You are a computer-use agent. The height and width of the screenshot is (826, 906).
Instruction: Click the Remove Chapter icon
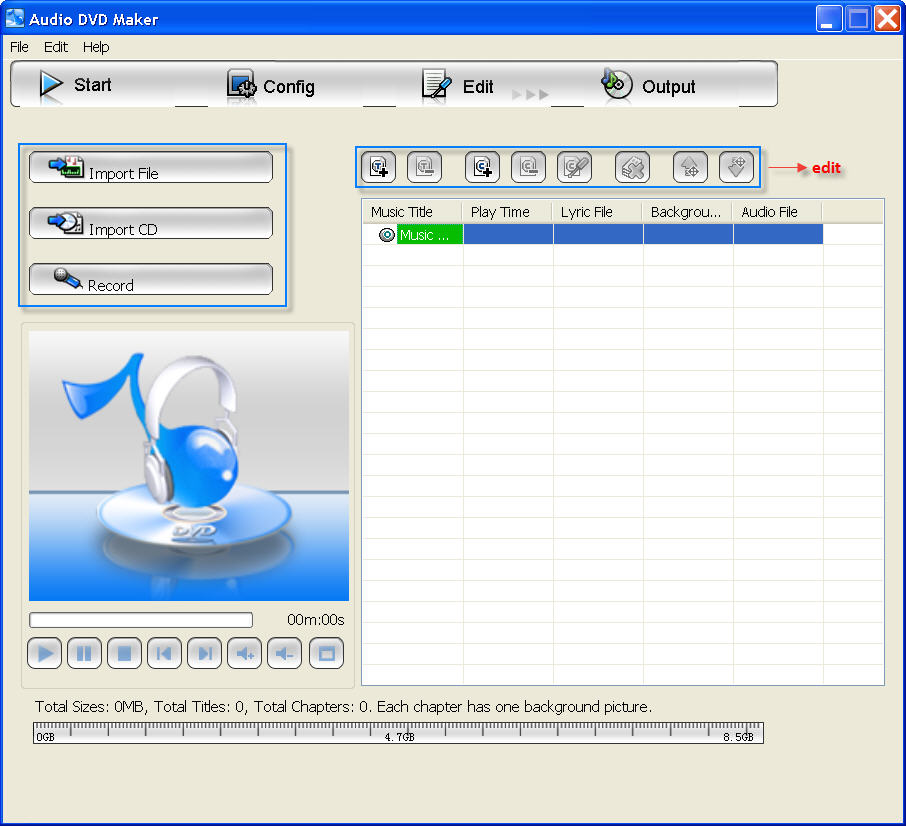pos(529,167)
